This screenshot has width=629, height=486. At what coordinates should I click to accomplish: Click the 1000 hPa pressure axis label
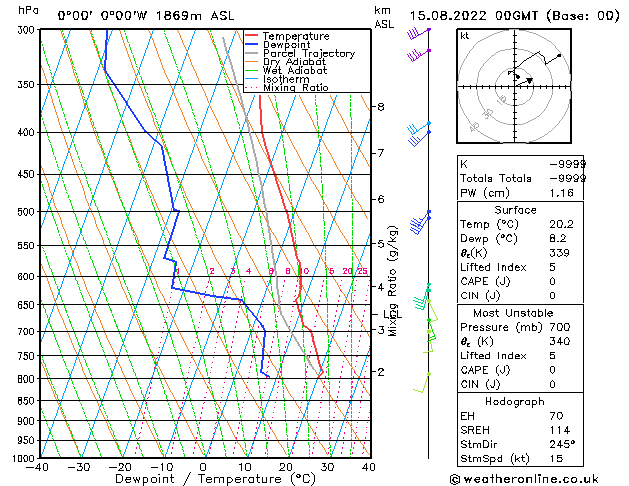point(25,458)
